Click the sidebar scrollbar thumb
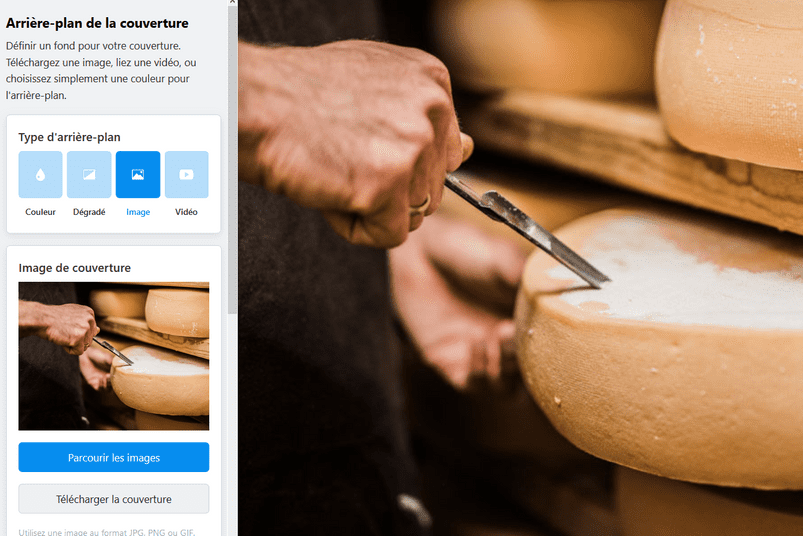Image resolution: width=803 pixels, height=536 pixels. click(233, 160)
